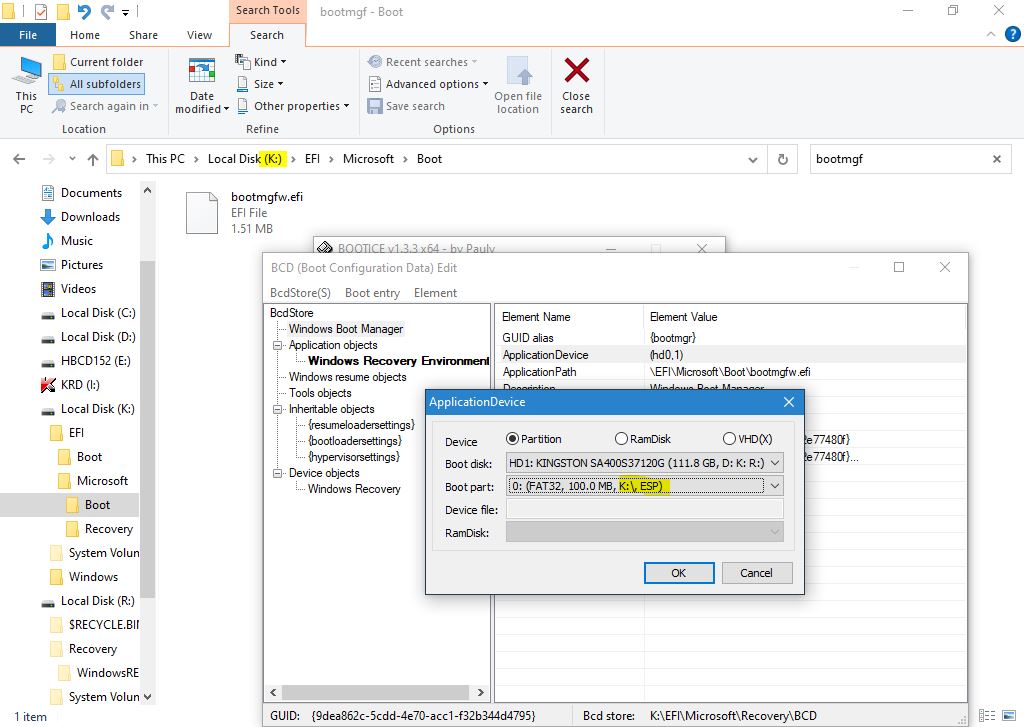Click the Close search red X icon

[576, 72]
